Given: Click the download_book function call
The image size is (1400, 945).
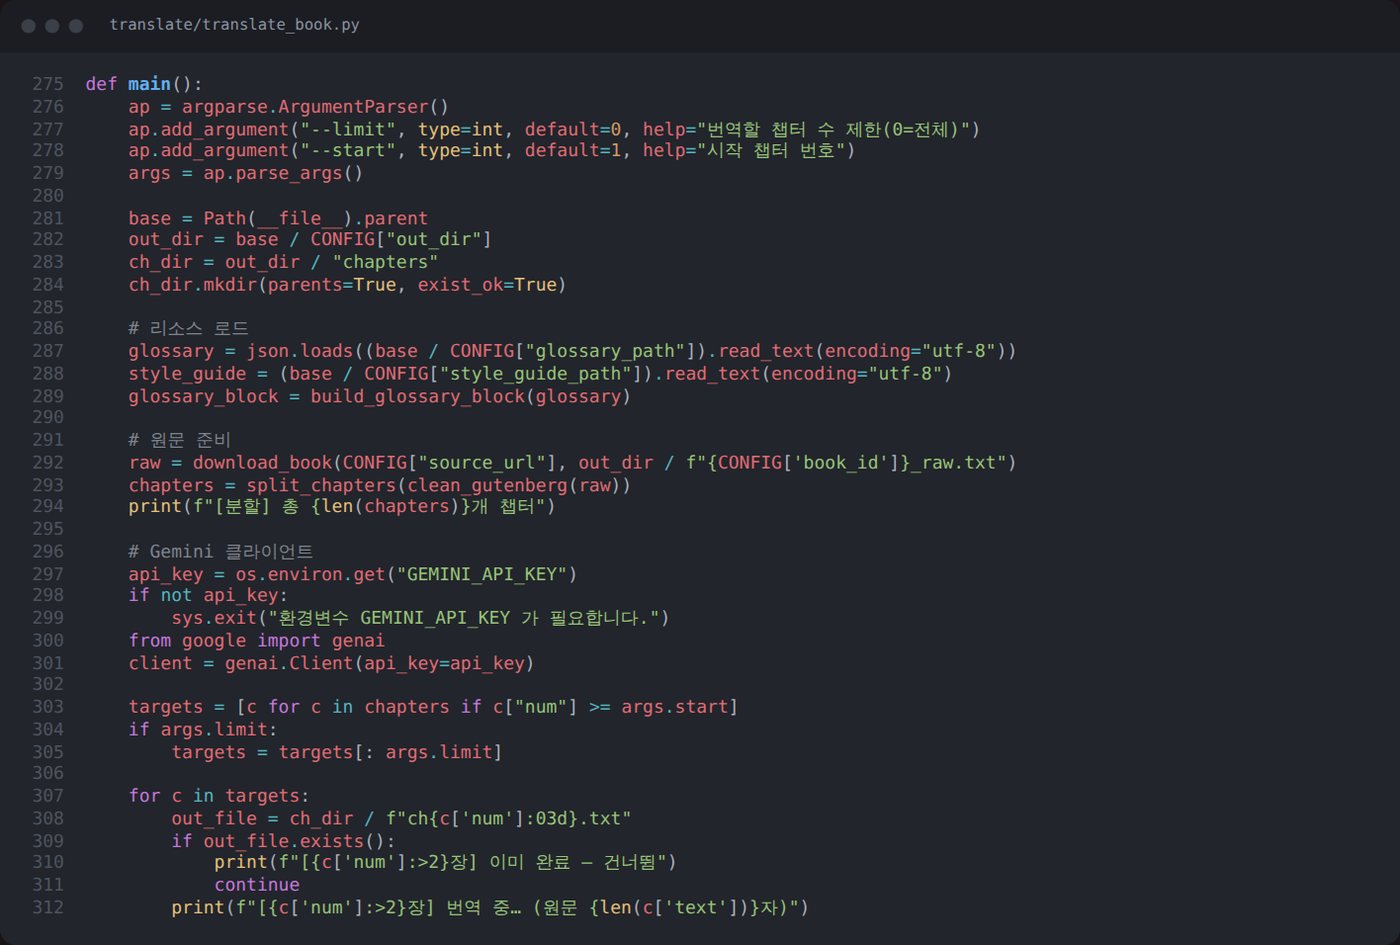Looking at the screenshot, I should coord(262,462).
